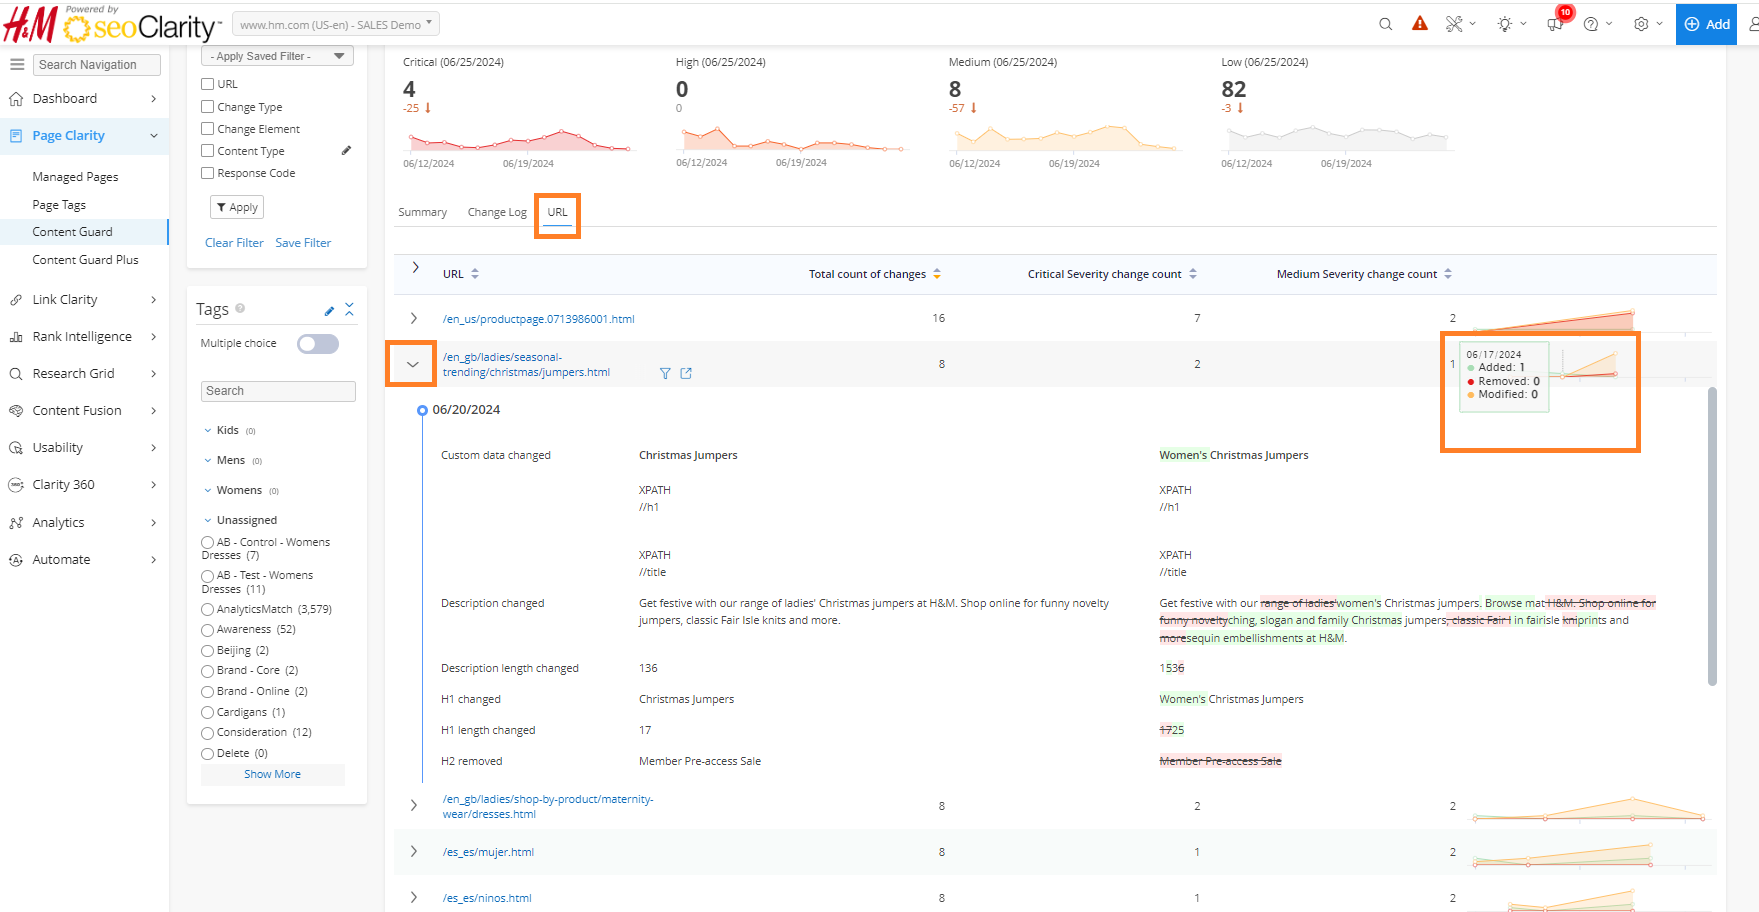The width and height of the screenshot is (1759, 912).
Task: Click filter icon next to jumpers.html URL
Action: click(665, 373)
